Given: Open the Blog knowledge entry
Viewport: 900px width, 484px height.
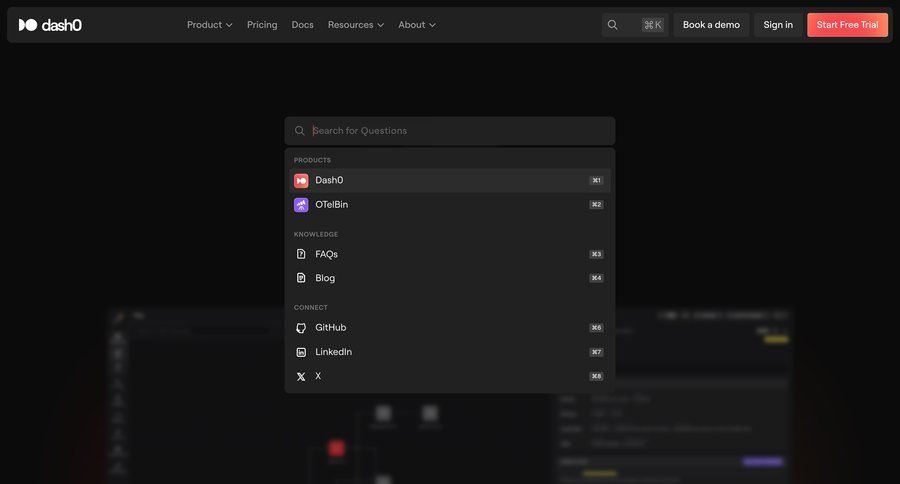Looking at the screenshot, I should pos(450,278).
